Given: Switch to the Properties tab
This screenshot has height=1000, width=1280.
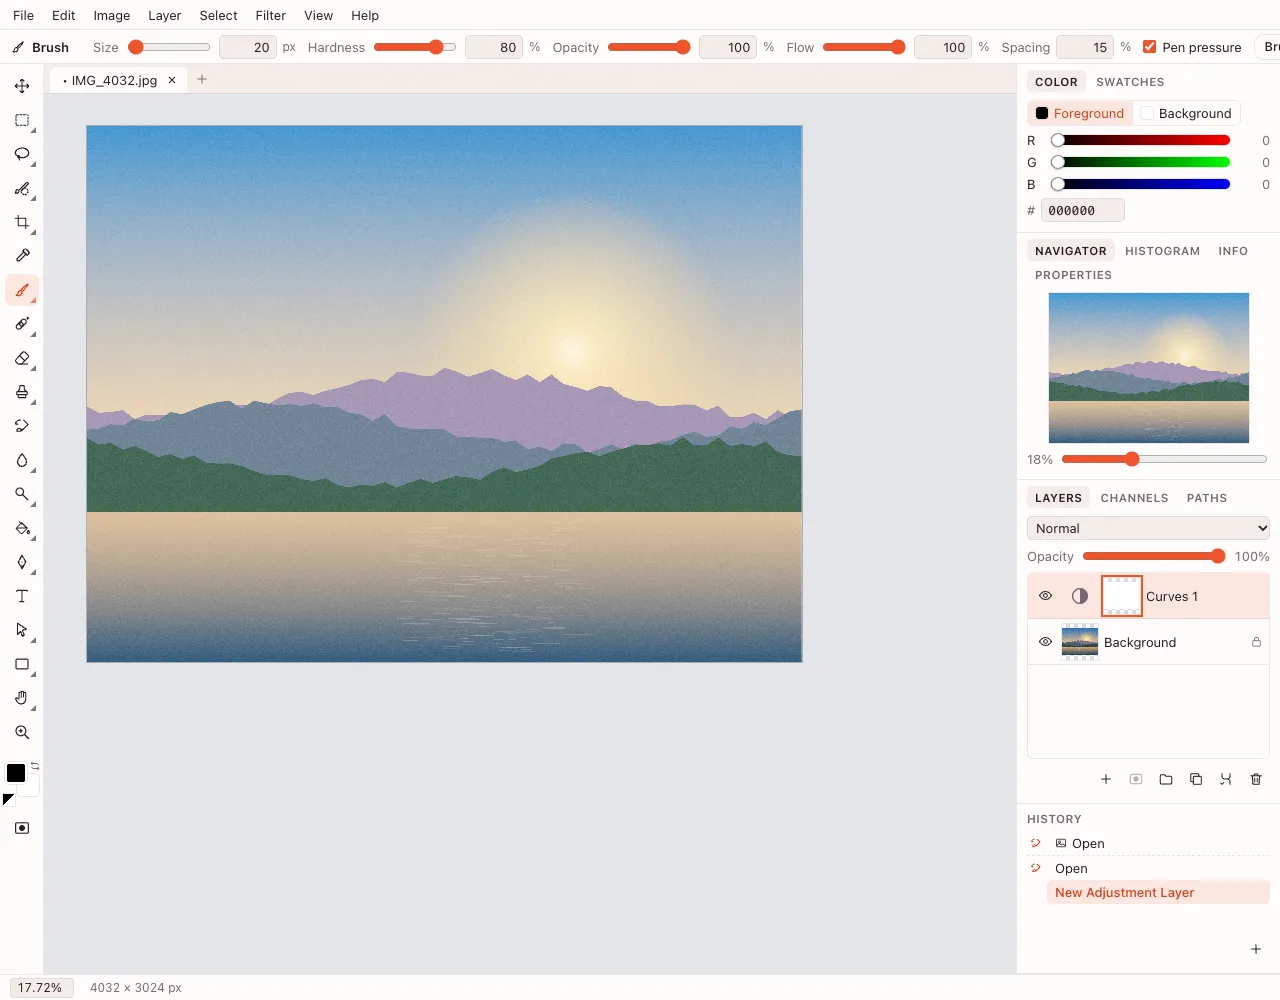Looking at the screenshot, I should coord(1073,275).
